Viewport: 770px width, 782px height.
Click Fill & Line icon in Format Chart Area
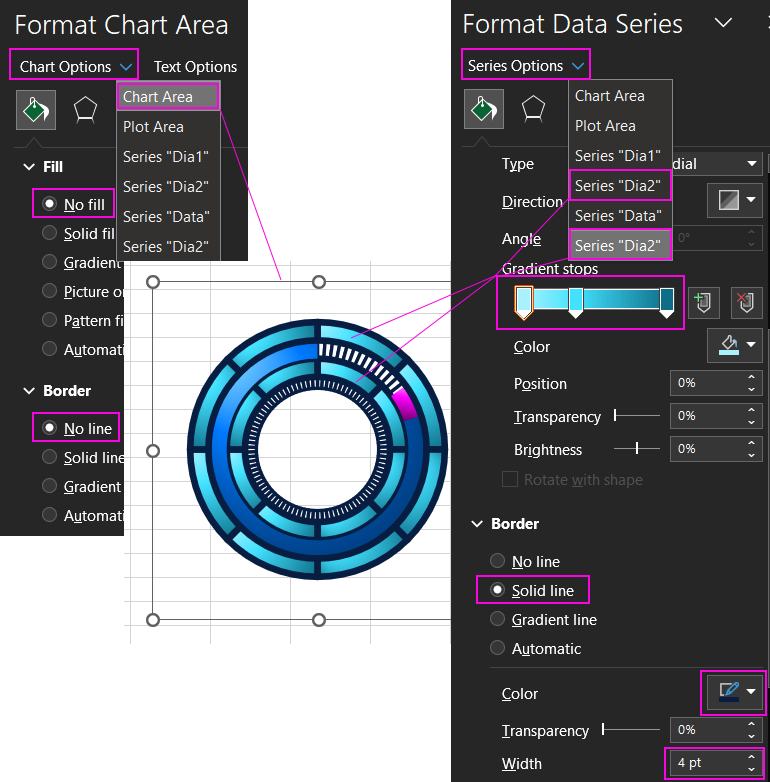pos(35,110)
